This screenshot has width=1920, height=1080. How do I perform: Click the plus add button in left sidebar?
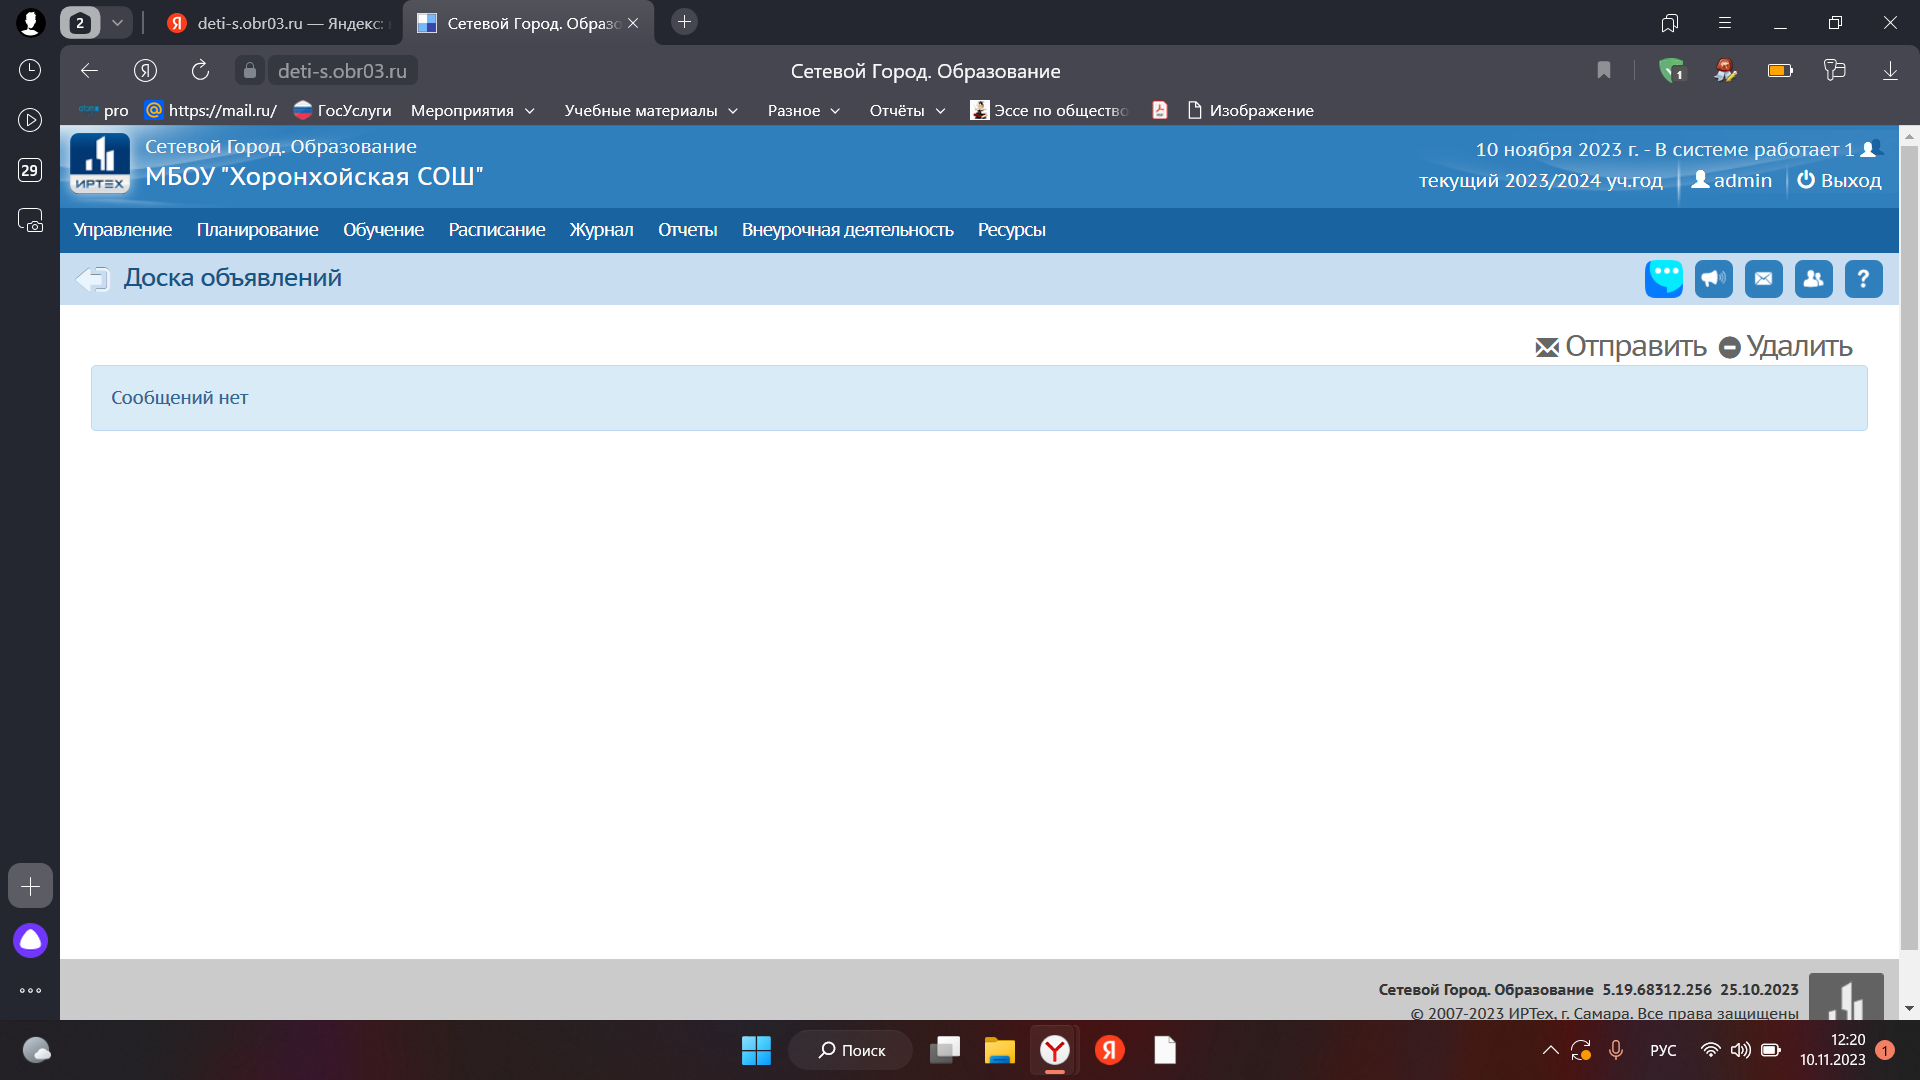coord(30,886)
